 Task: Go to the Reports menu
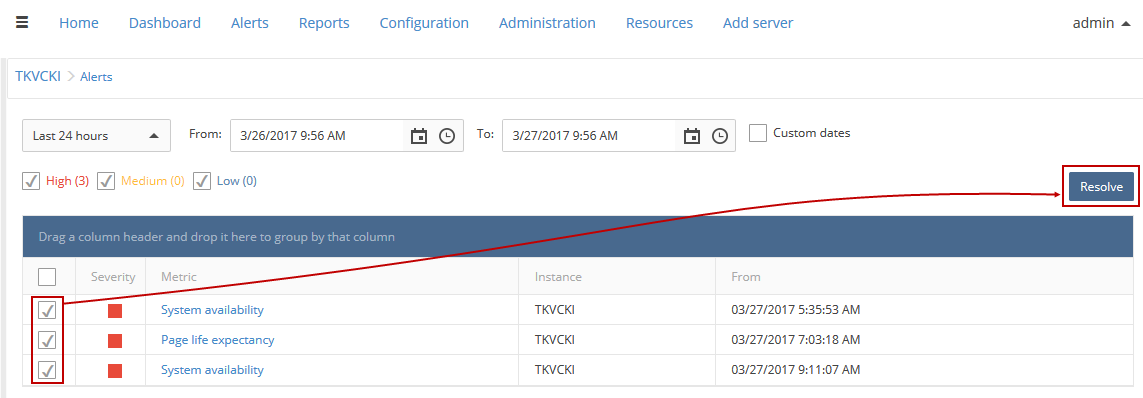coord(324,23)
